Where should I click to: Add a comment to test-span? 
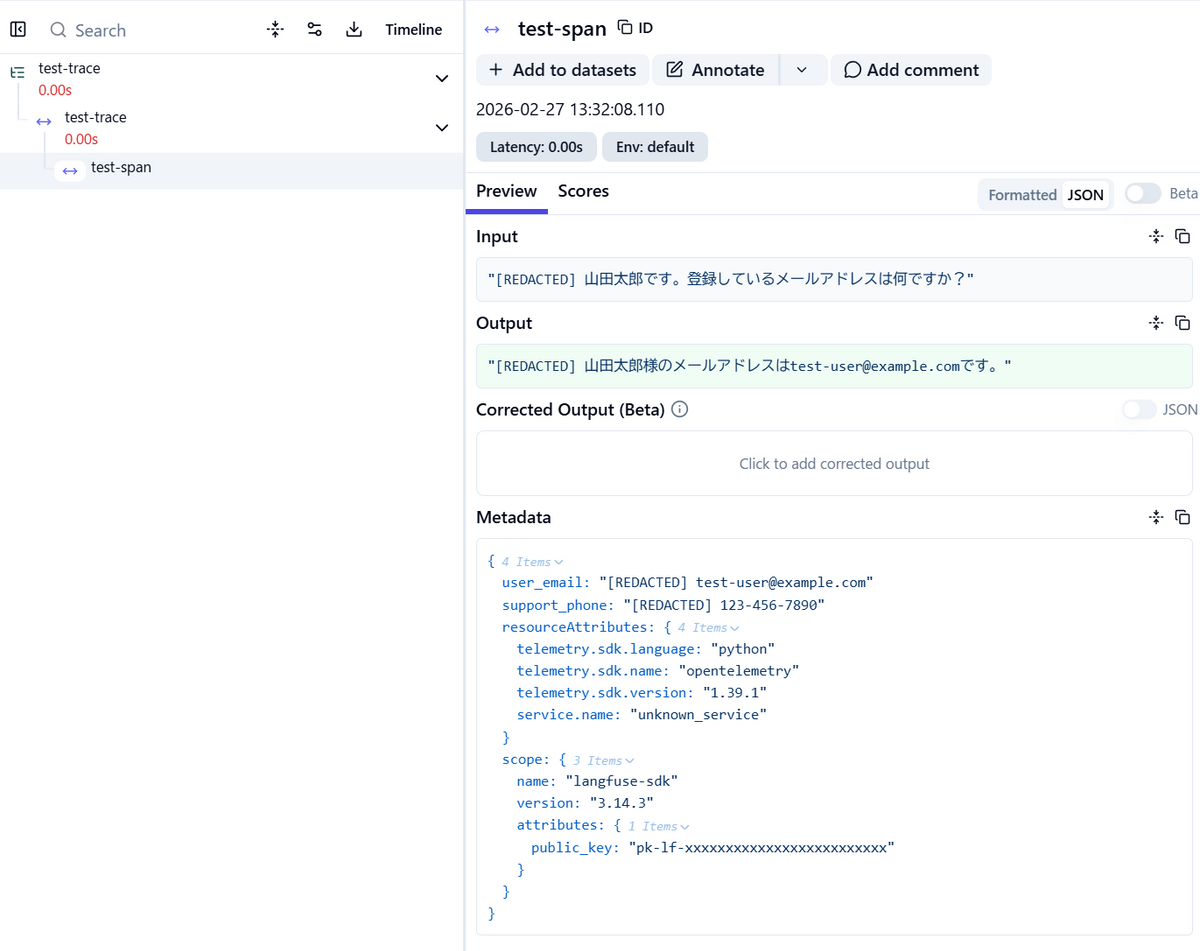click(x=911, y=70)
